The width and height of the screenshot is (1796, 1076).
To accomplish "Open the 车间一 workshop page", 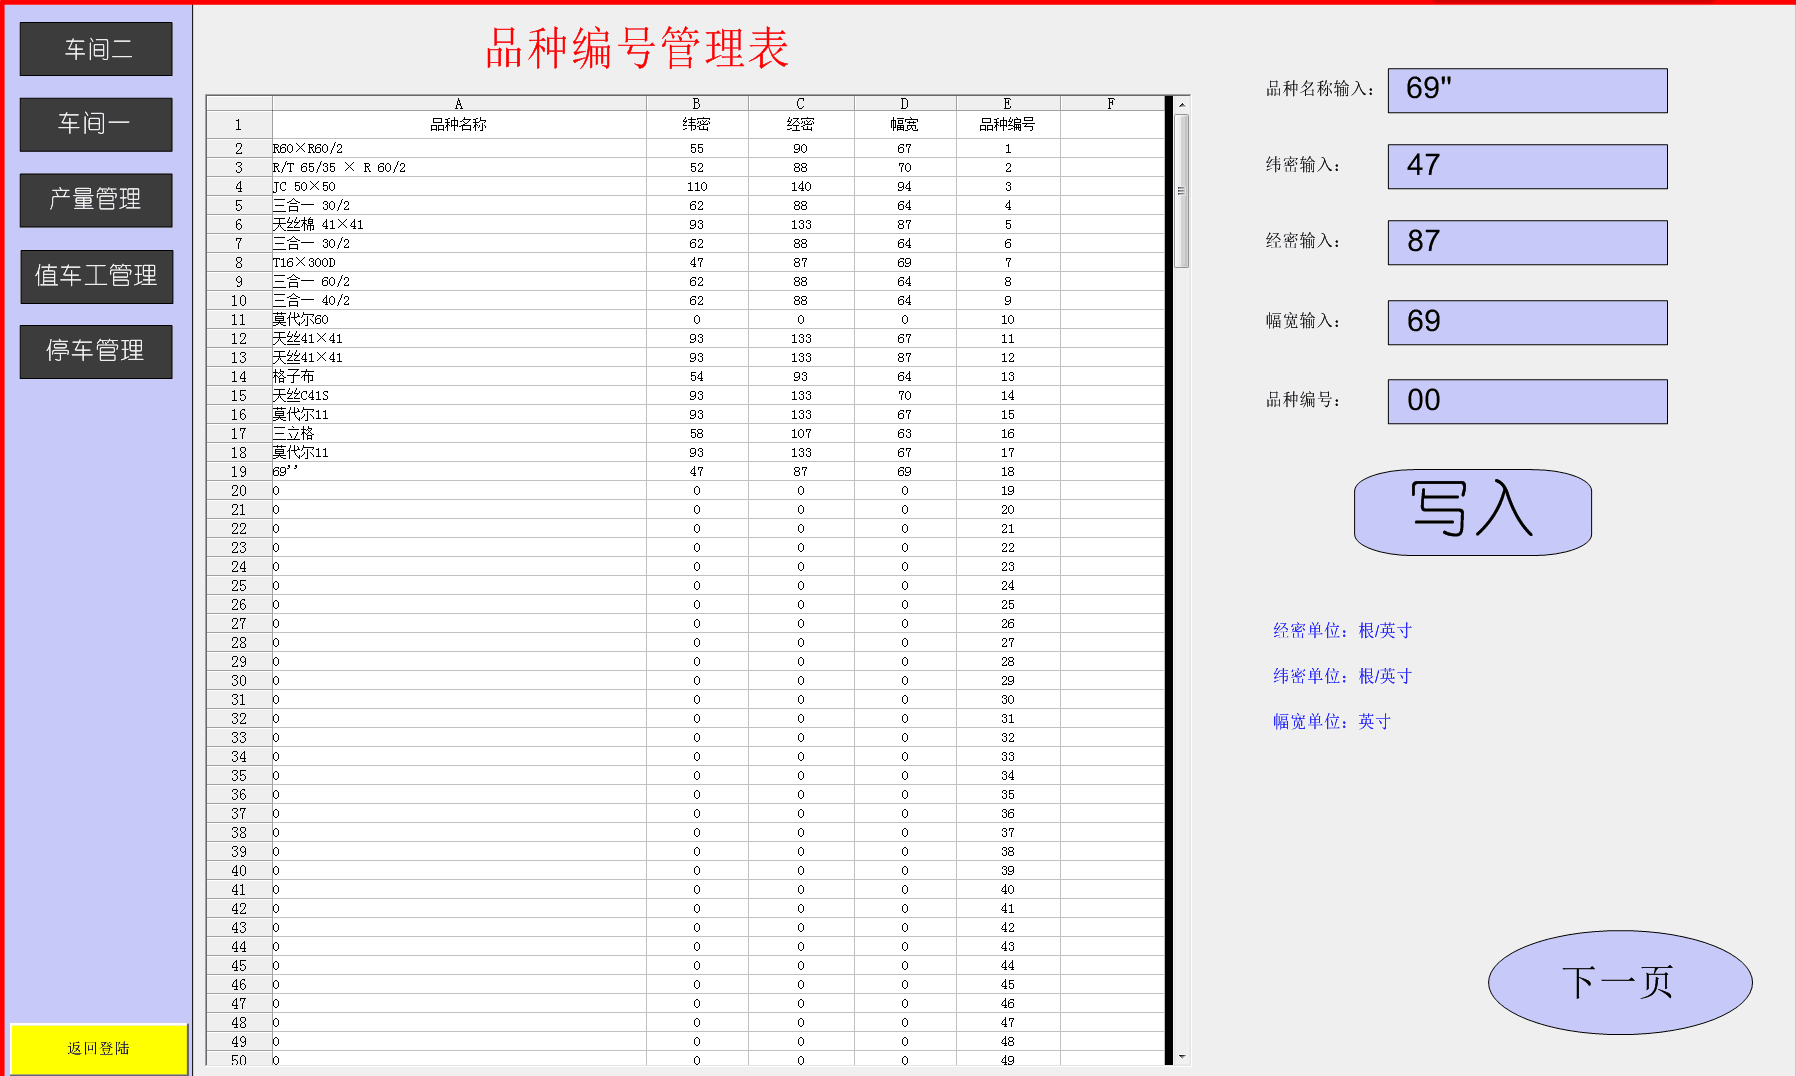I will coord(96,124).
